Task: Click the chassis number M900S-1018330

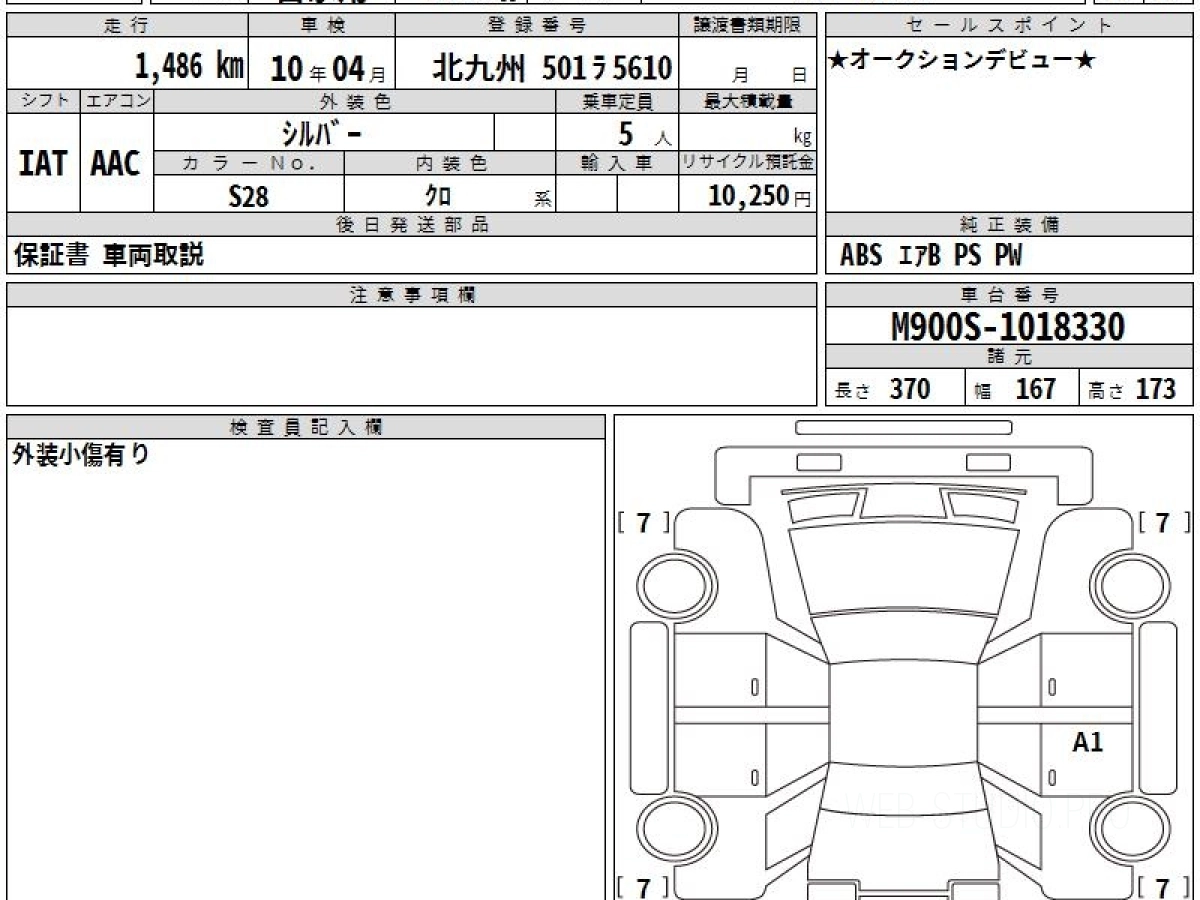Action: 1008,326
